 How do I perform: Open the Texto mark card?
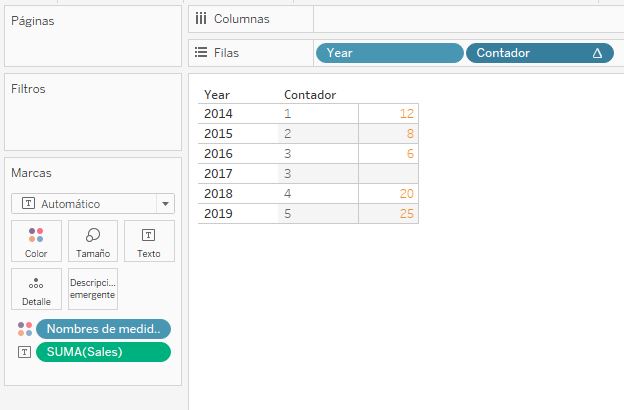pyautogui.click(x=149, y=241)
